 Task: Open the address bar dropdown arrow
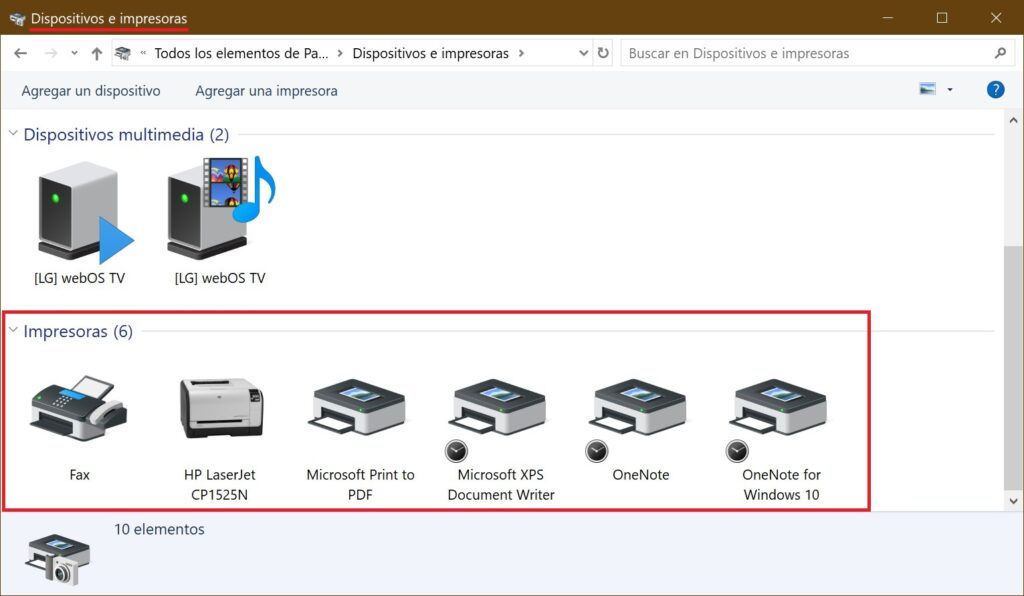(581, 53)
